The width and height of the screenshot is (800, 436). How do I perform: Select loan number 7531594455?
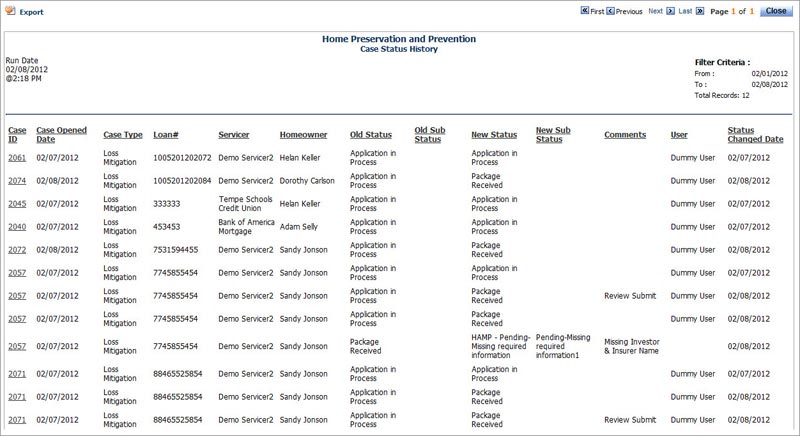[176, 249]
